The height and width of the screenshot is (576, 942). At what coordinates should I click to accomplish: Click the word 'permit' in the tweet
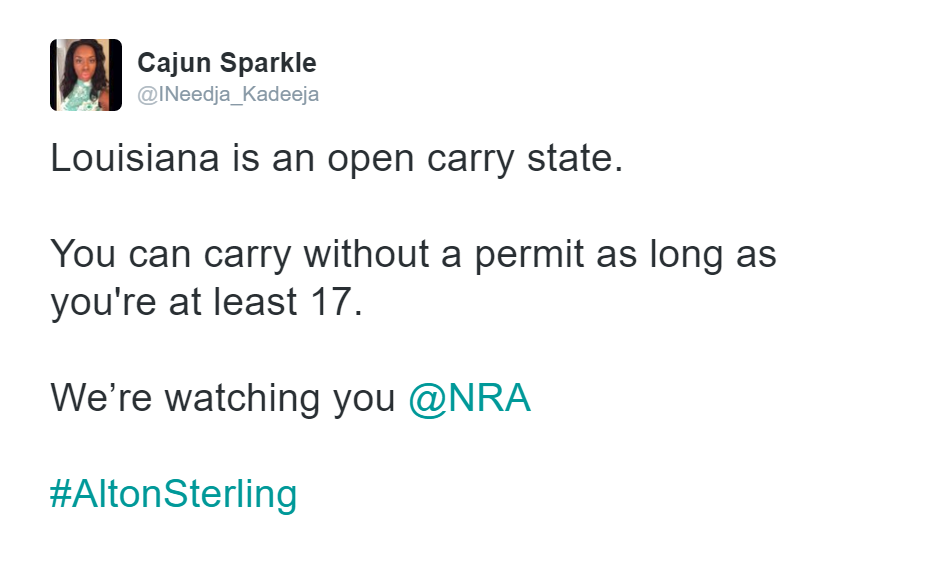pyautogui.click(x=529, y=256)
